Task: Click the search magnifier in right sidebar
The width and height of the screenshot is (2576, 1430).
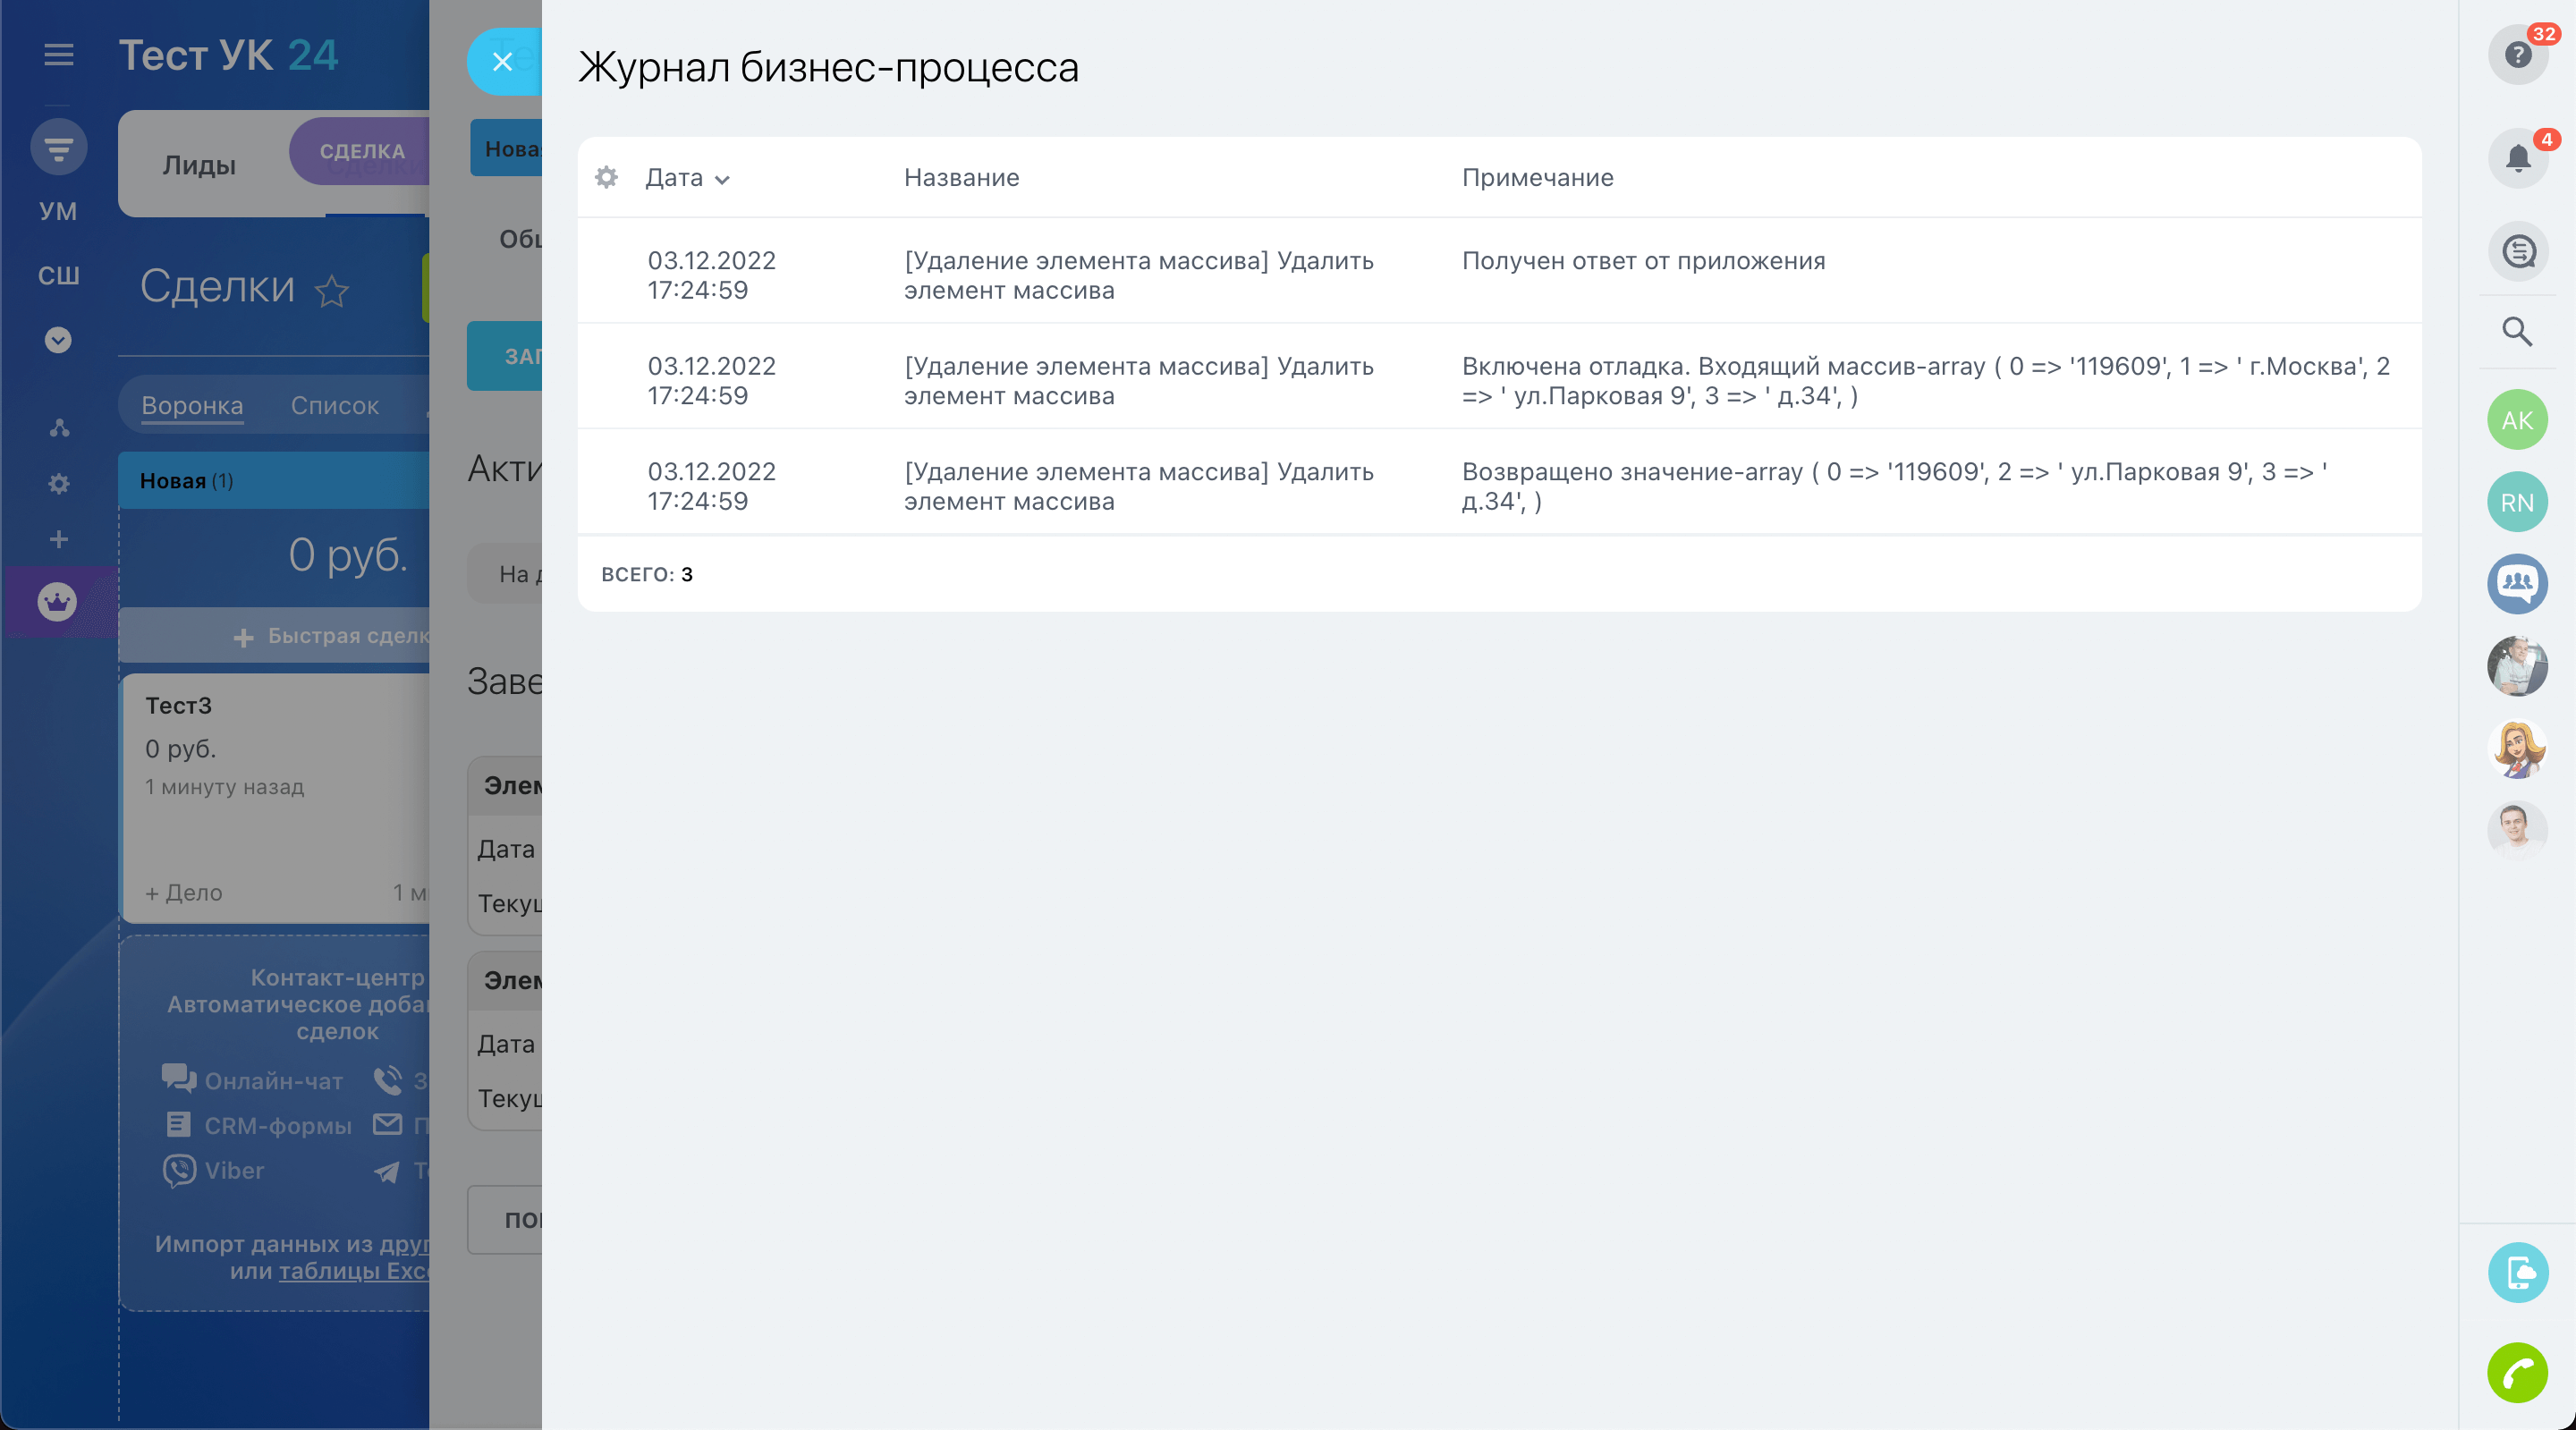Action: 2516,331
